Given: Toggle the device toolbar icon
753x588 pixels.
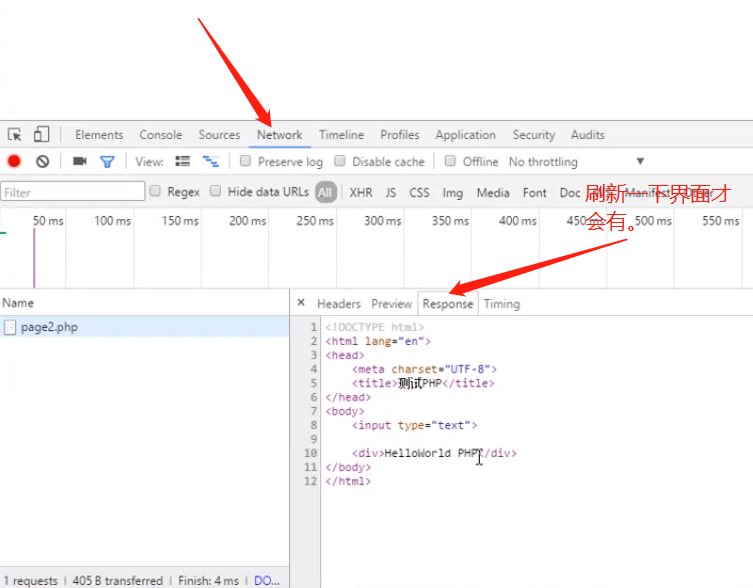Looking at the screenshot, I should tap(41, 134).
